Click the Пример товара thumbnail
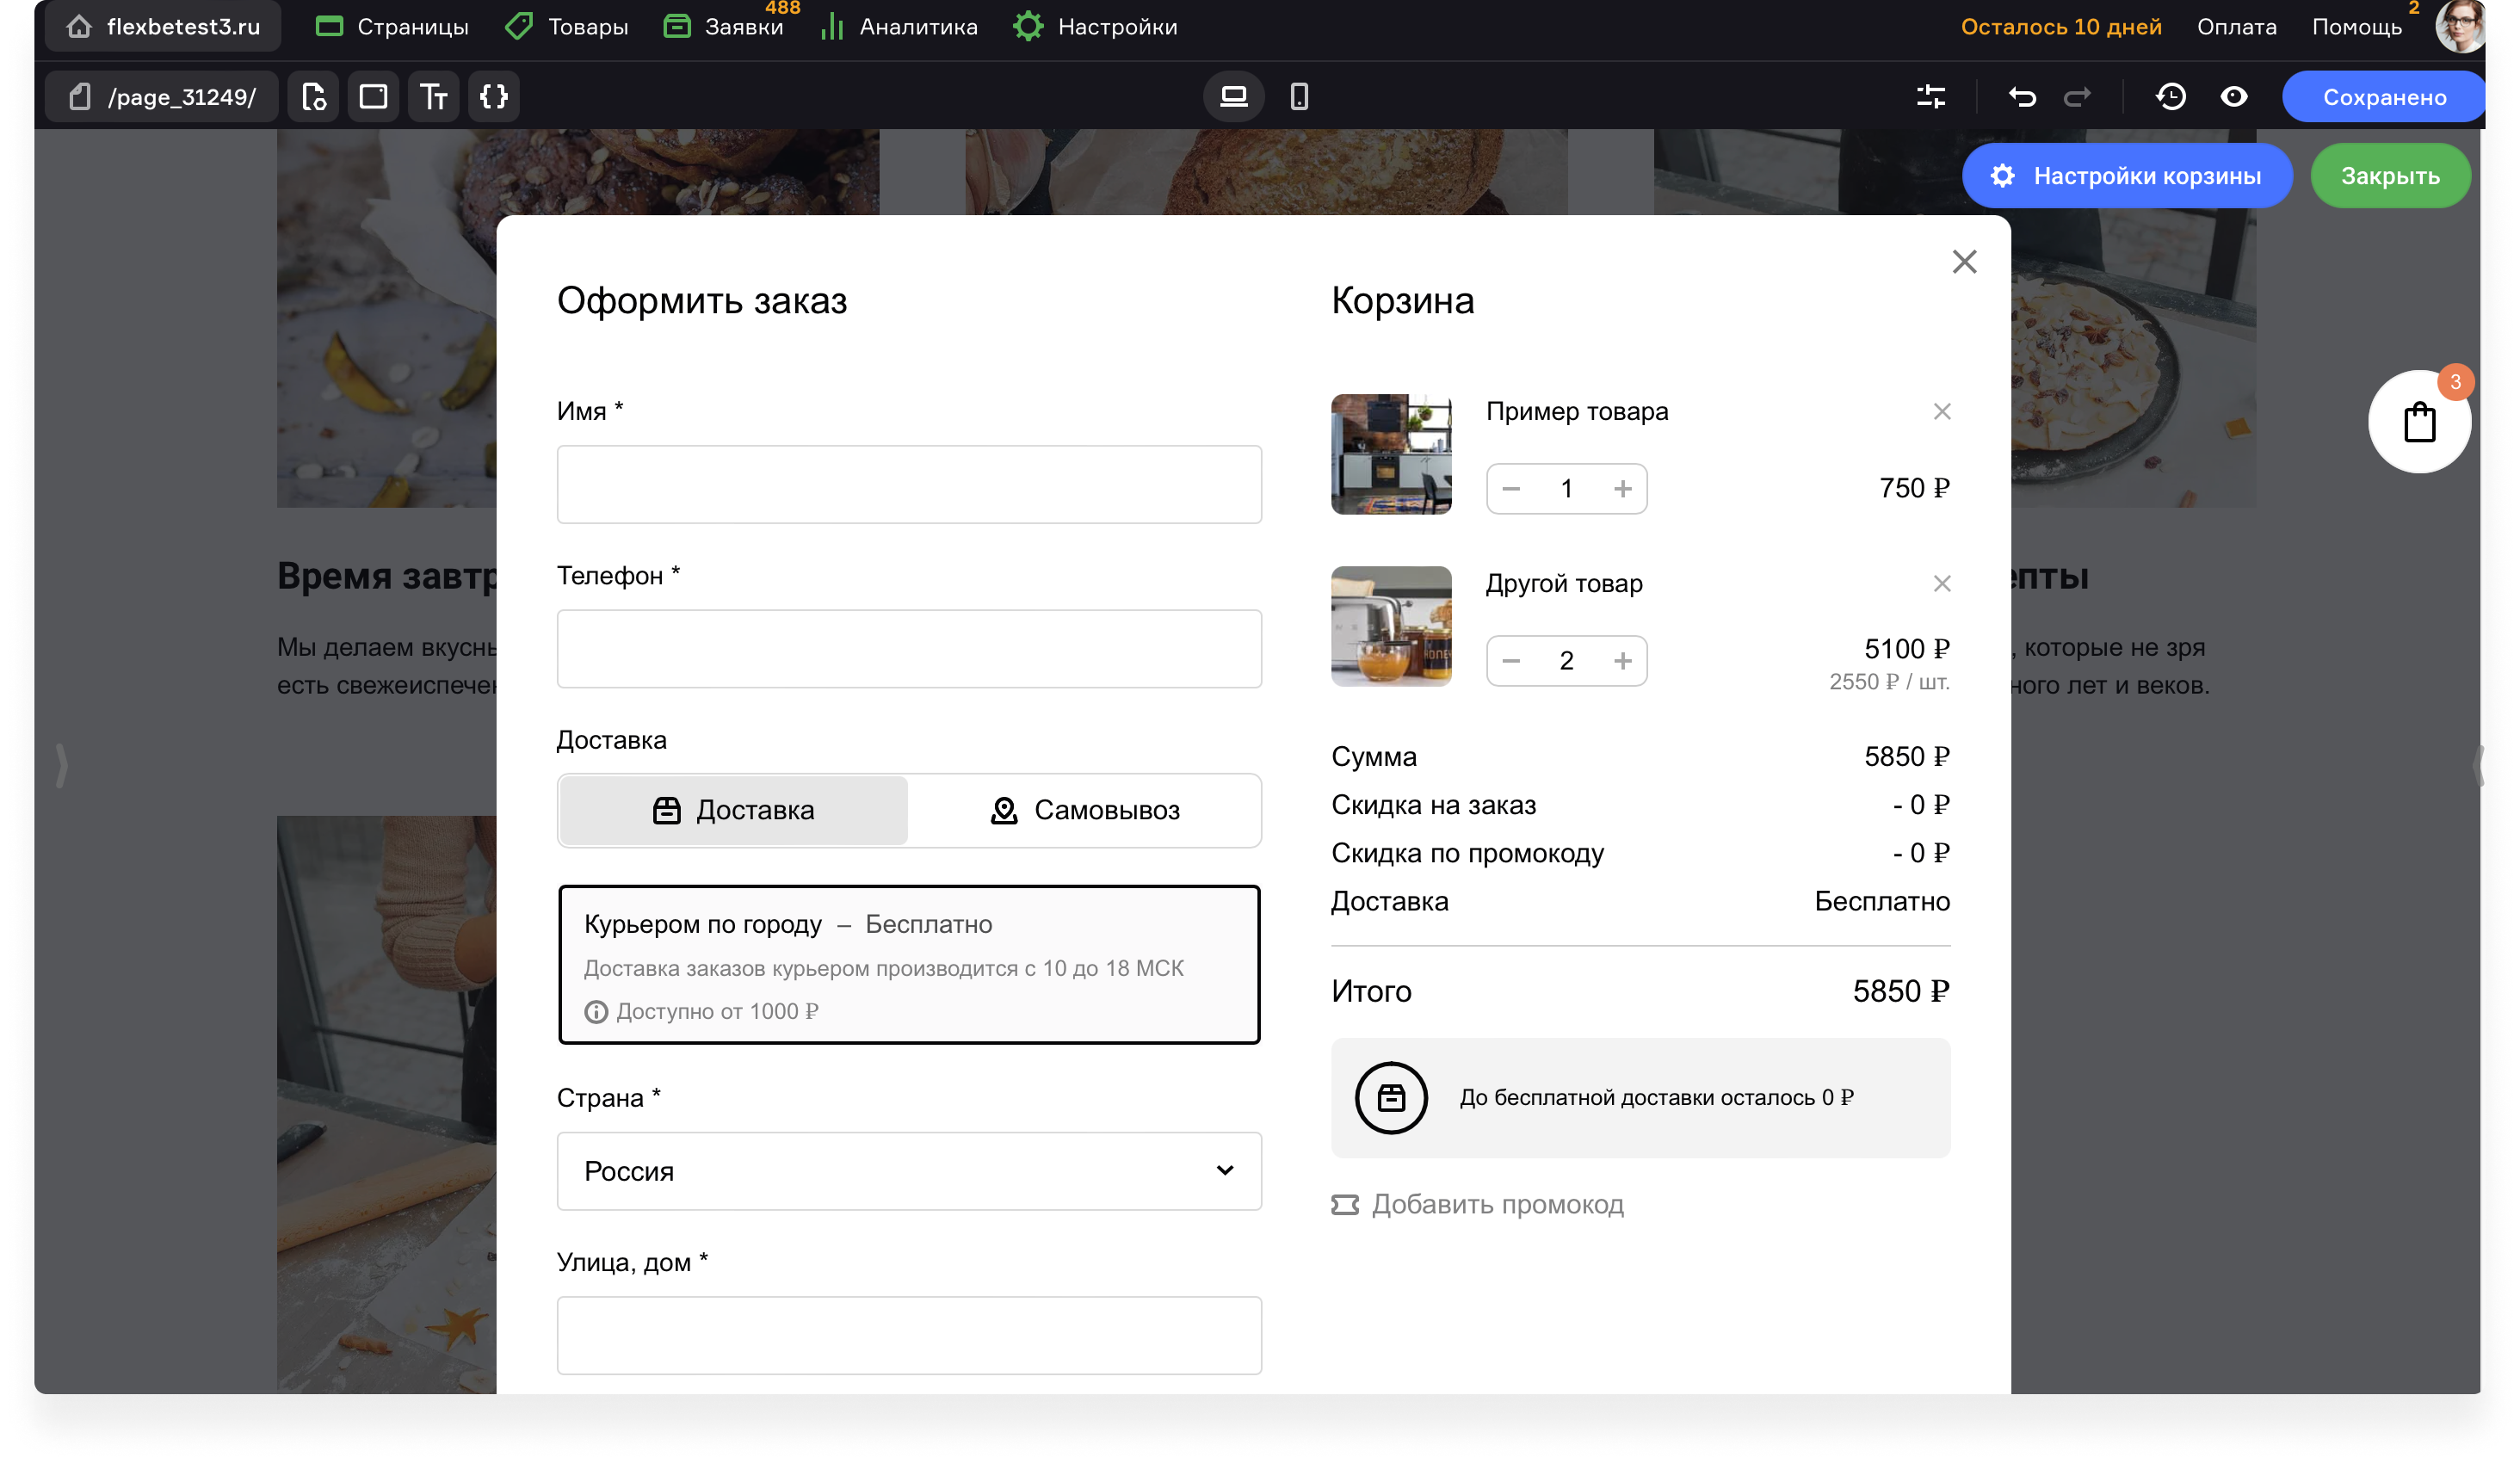This screenshot has height=1463, width=2520. point(1391,455)
